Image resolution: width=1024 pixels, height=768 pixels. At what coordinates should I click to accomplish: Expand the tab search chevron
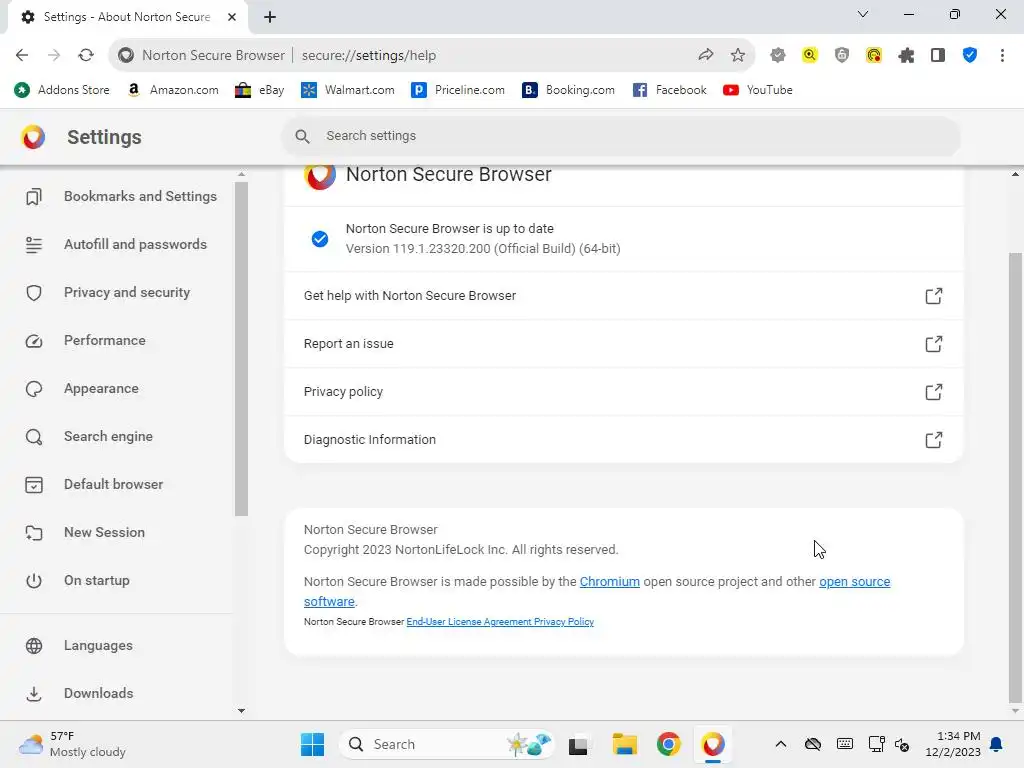point(863,14)
